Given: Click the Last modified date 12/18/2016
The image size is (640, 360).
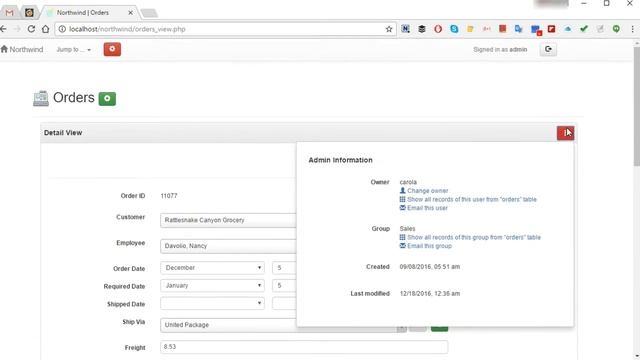Looking at the screenshot, I should coord(430,293).
